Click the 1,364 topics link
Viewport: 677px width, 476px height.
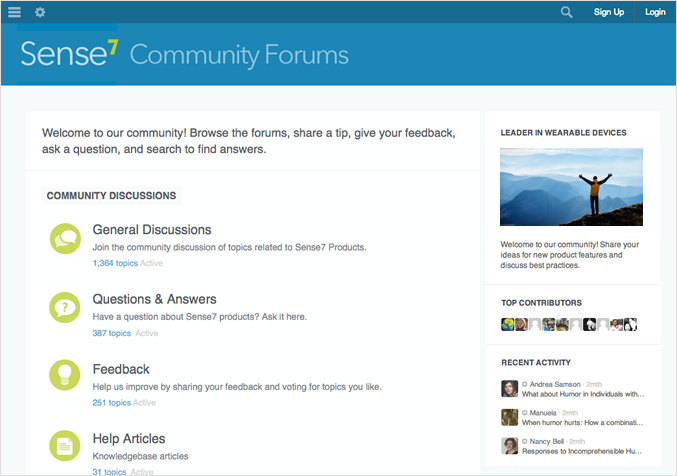[x=115, y=263]
